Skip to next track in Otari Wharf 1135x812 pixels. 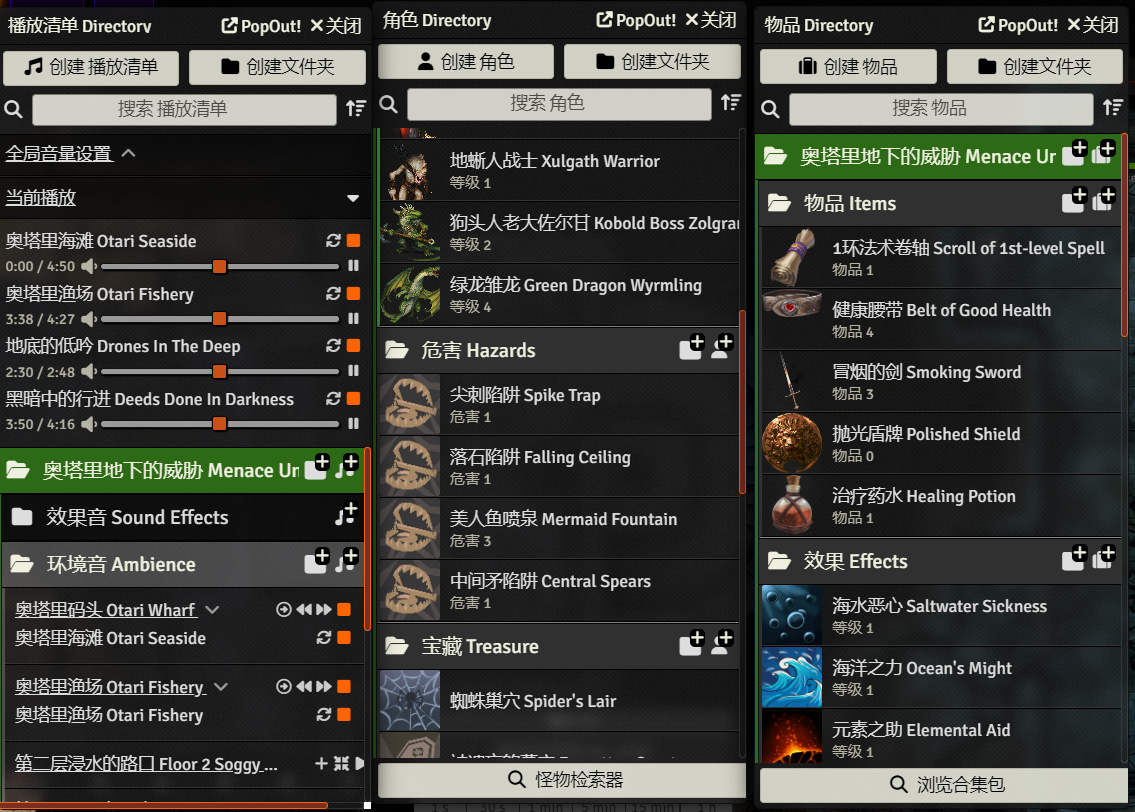324,609
